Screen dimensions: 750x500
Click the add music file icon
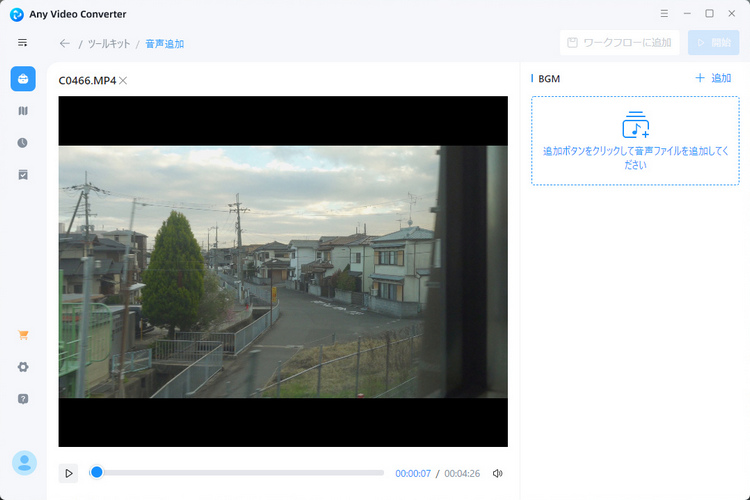pyautogui.click(x=636, y=124)
